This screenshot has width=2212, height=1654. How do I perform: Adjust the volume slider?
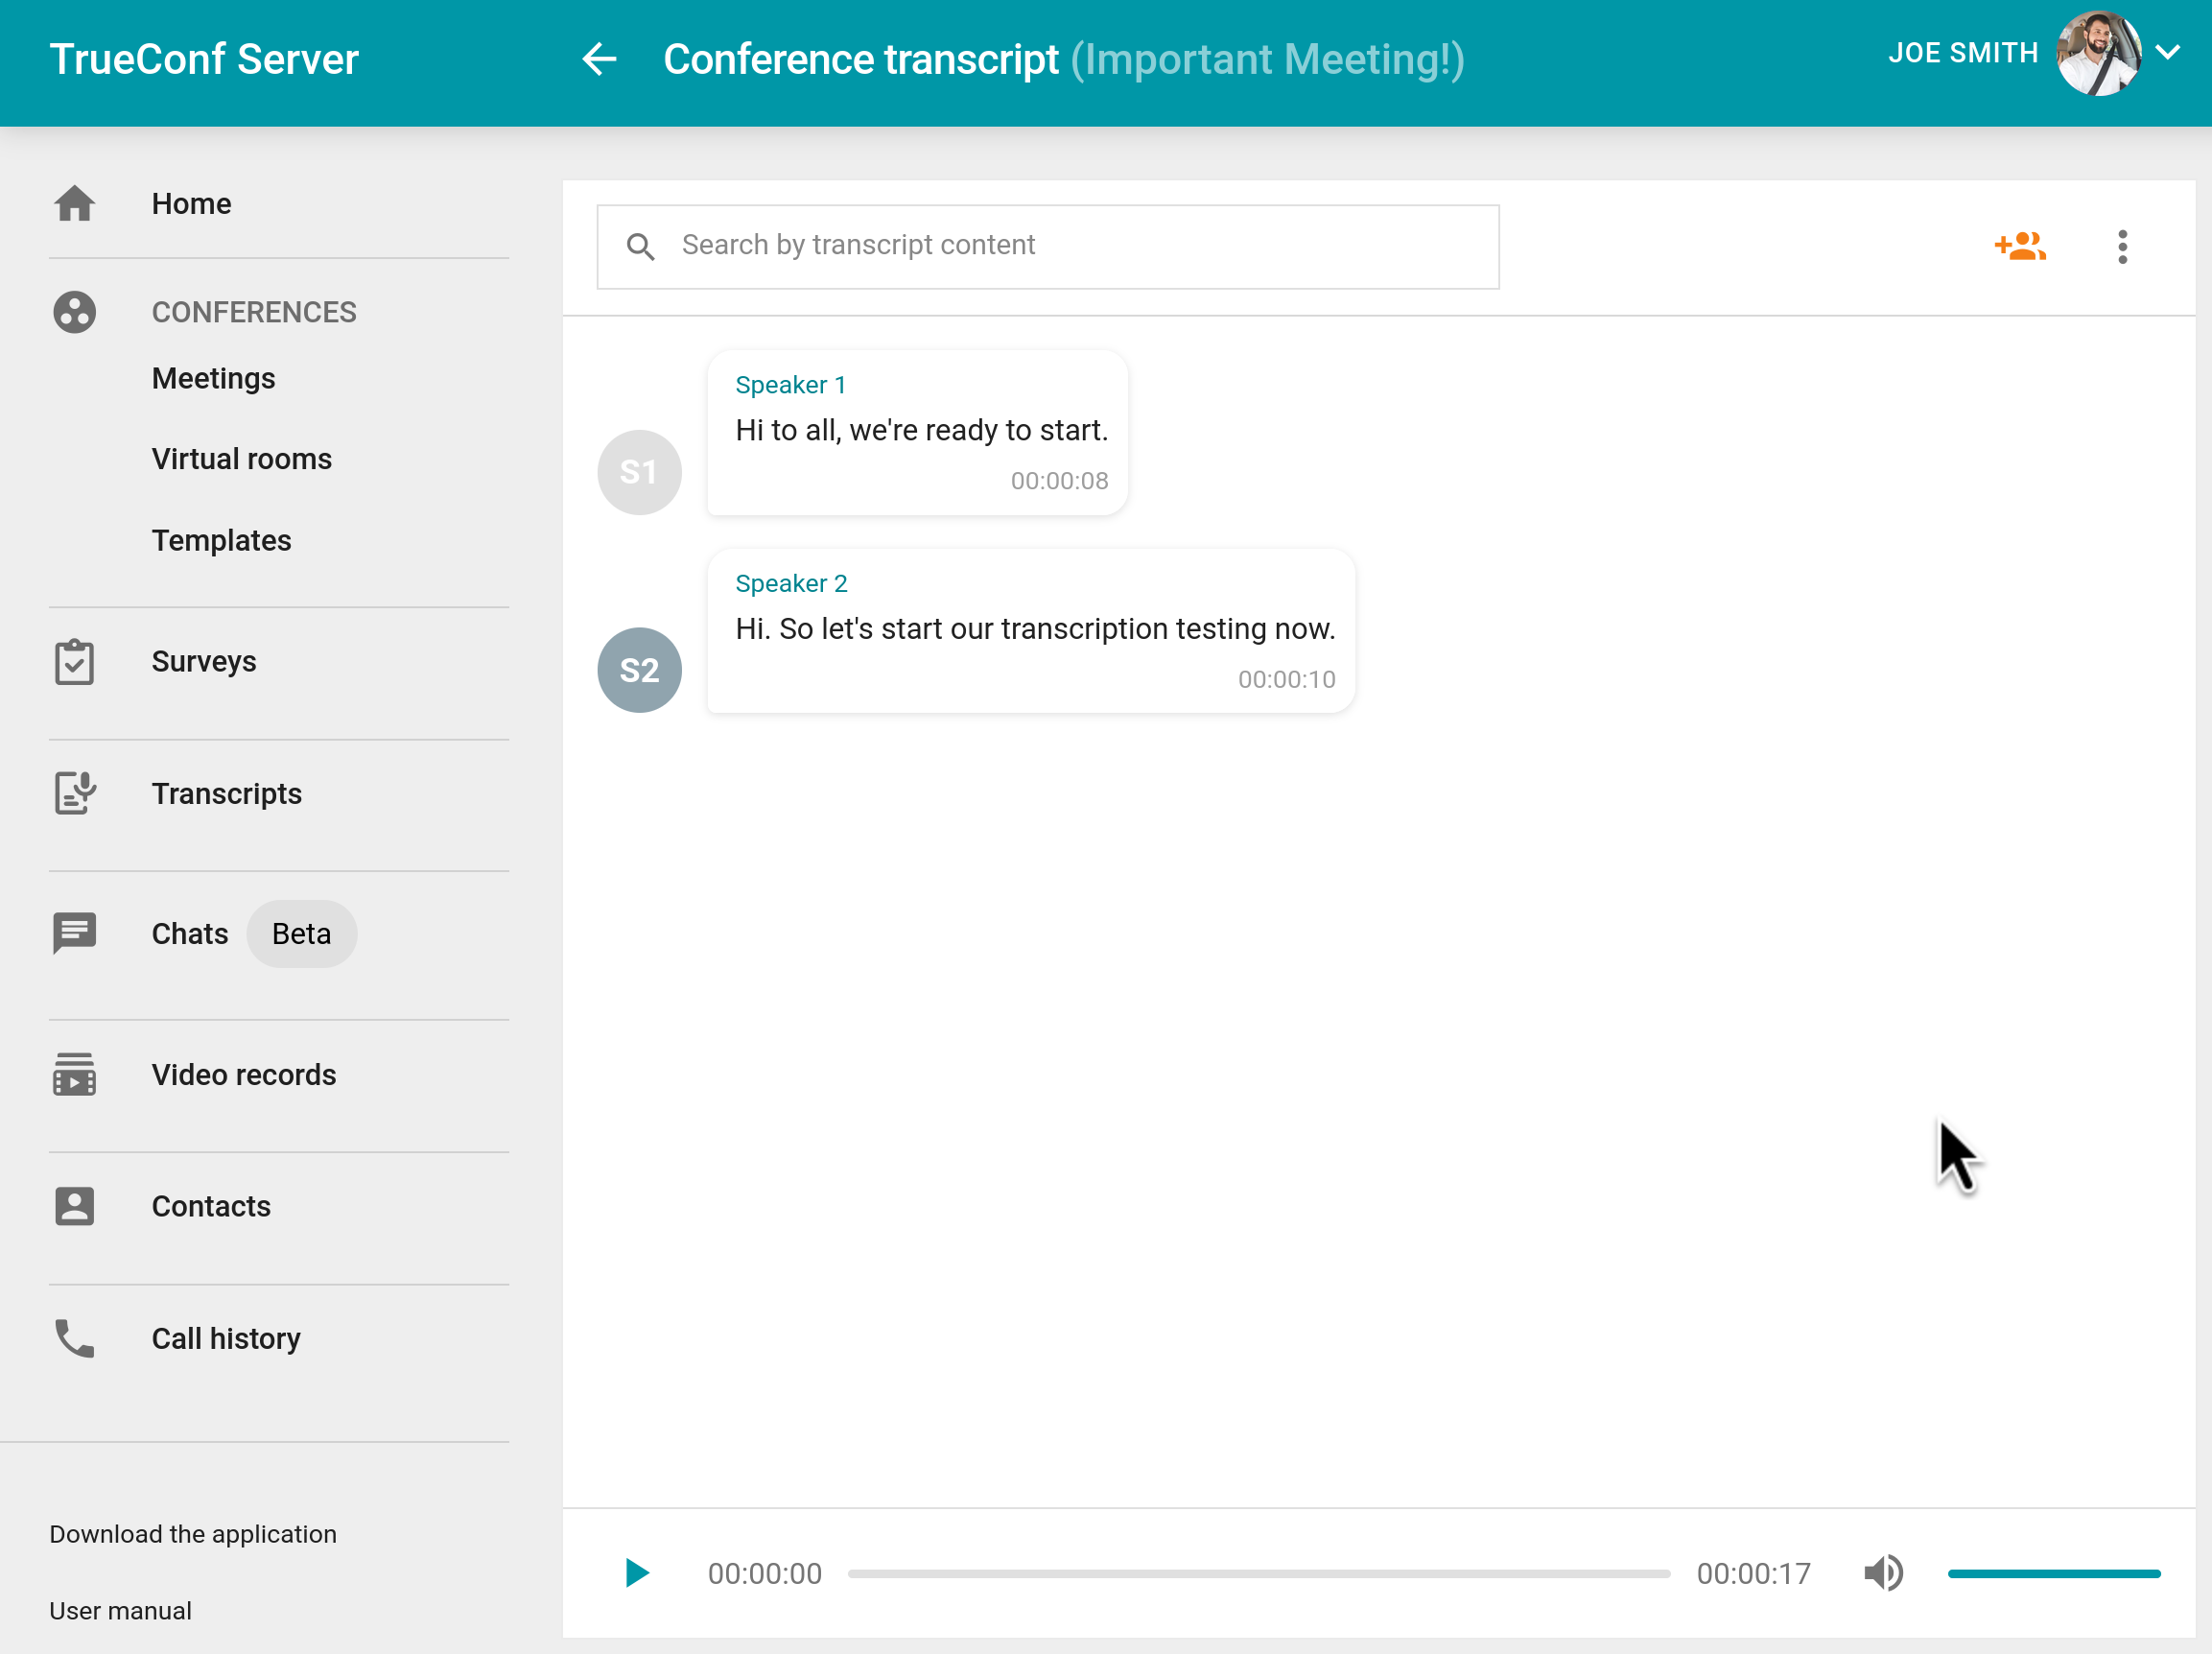[2054, 1574]
